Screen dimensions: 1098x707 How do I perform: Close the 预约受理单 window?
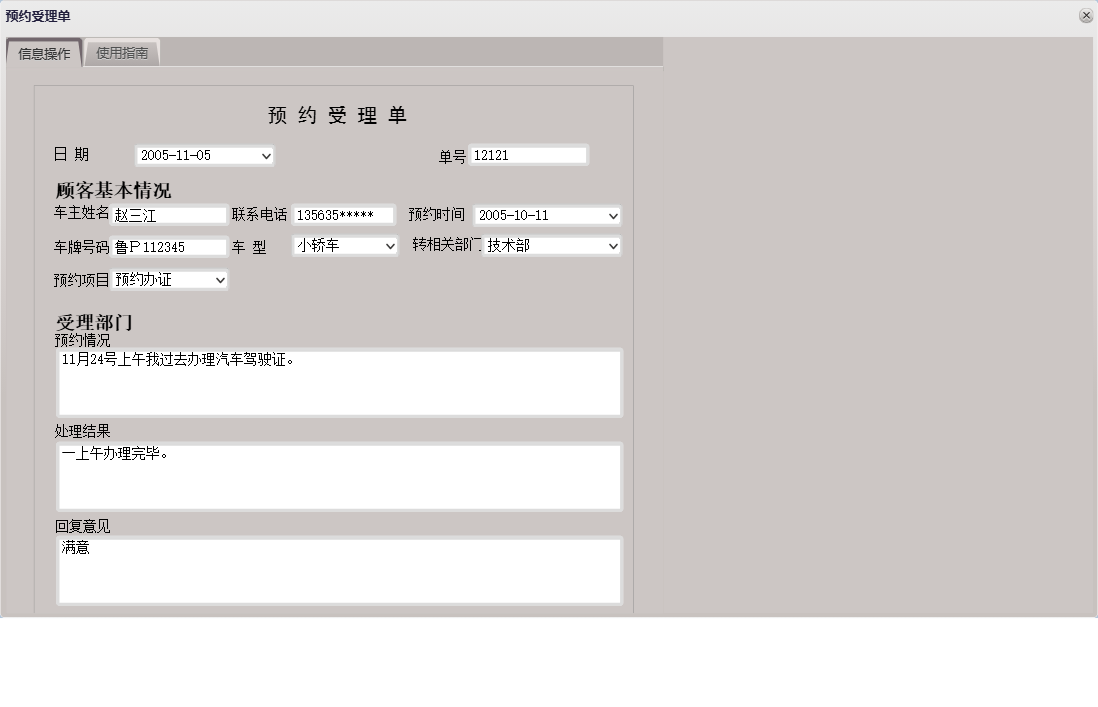point(1086,15)
